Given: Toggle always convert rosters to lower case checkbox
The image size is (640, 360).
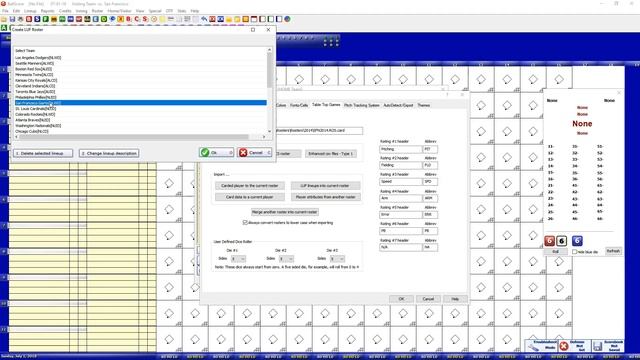Looking at the screenshot, I should pos(245,223).
